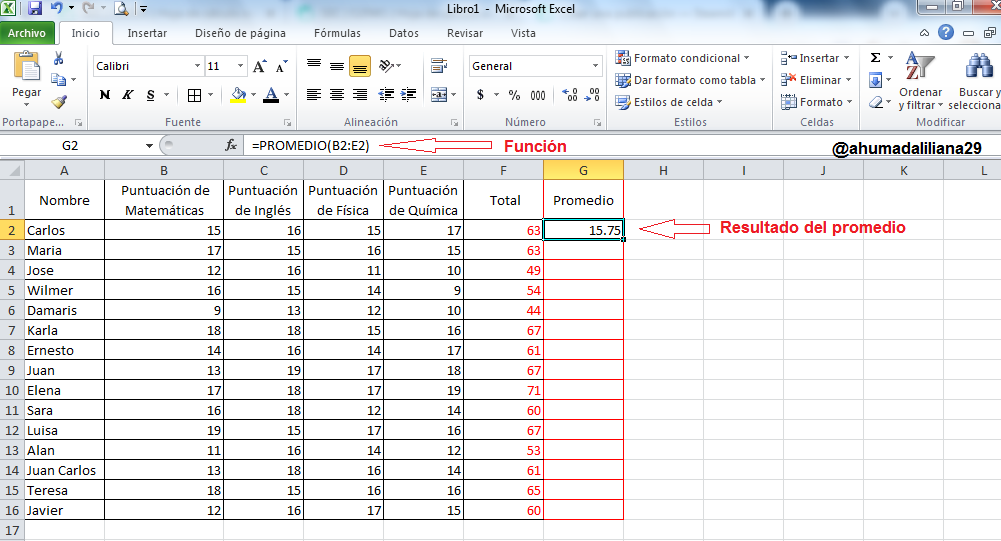Image resolution: width=1001 pixels, height=541 pixels.
Task: Switch to Diseño de página tab
Action: point(240,33)
